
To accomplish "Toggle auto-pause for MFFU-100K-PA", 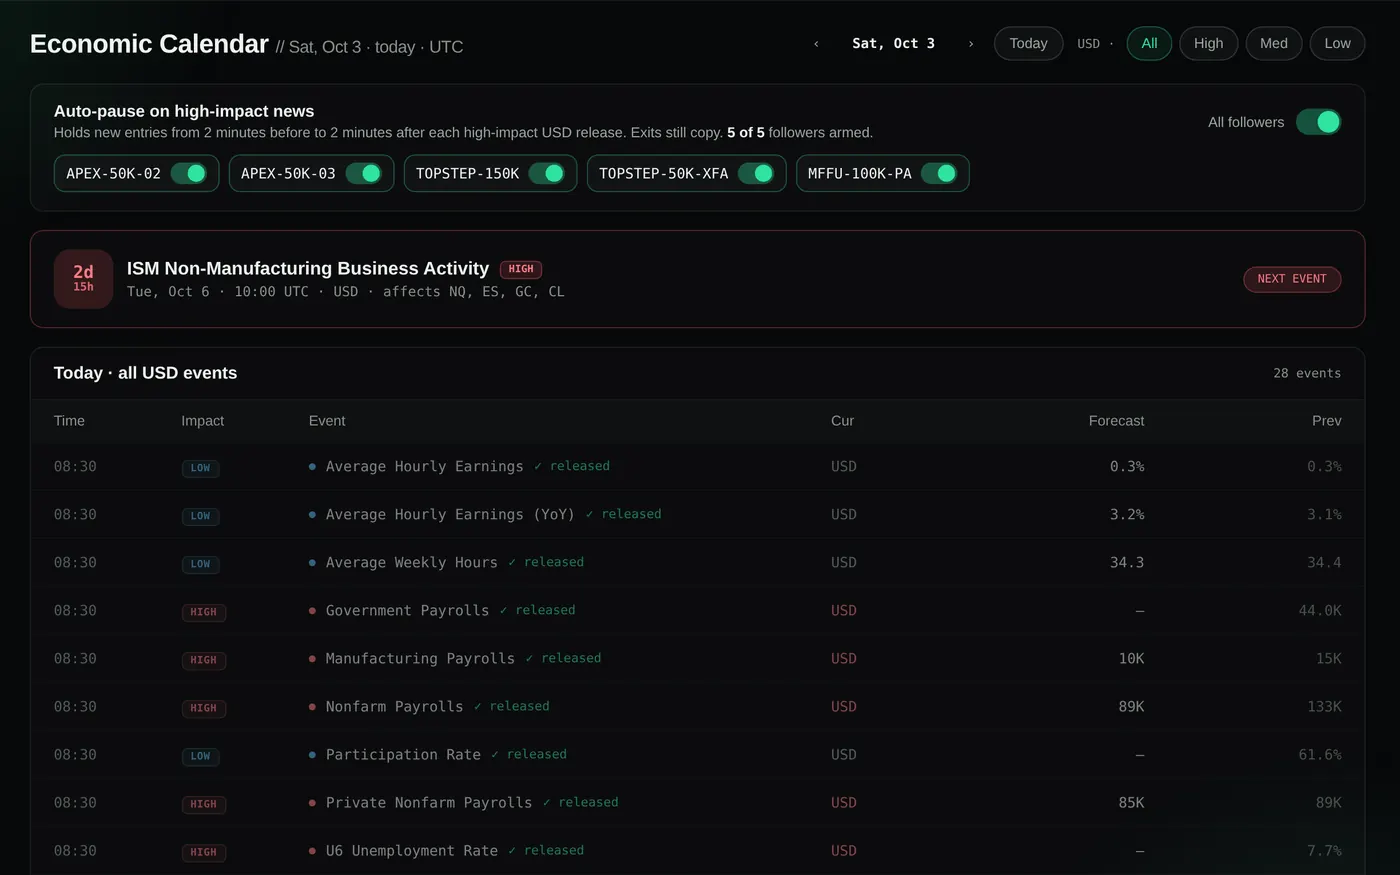I will coord(940,173).
